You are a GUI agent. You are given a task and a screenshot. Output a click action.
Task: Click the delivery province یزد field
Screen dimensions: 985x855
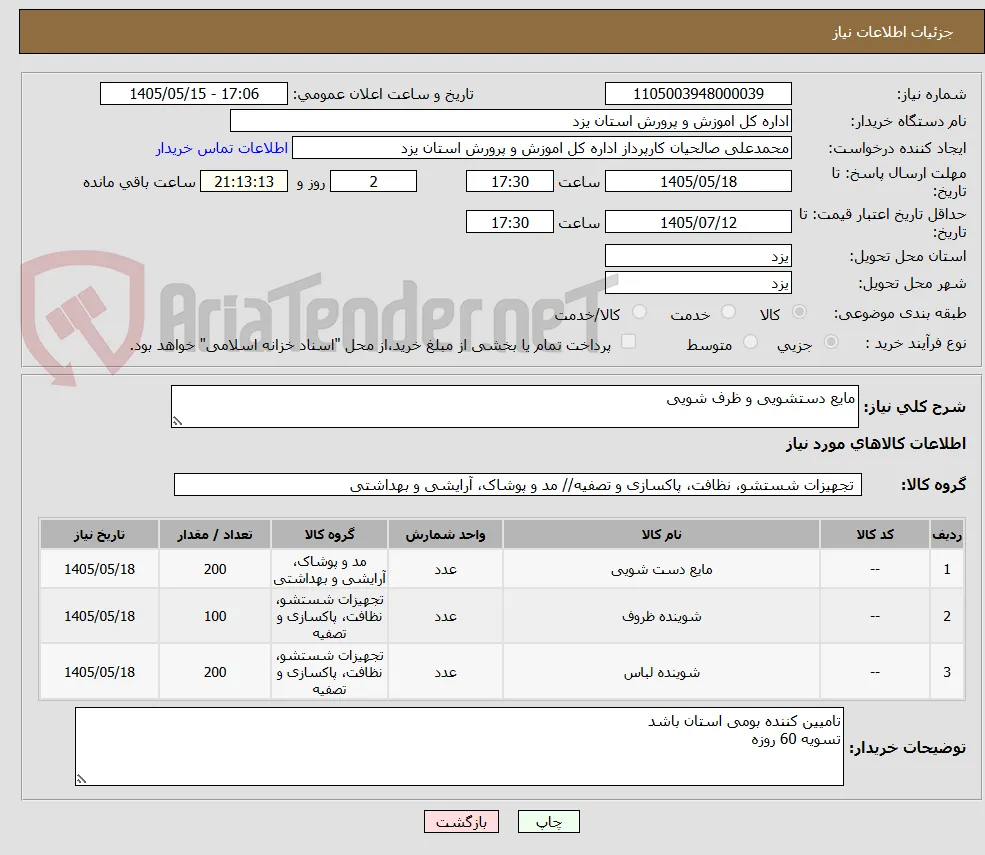(x=698, y=256)
